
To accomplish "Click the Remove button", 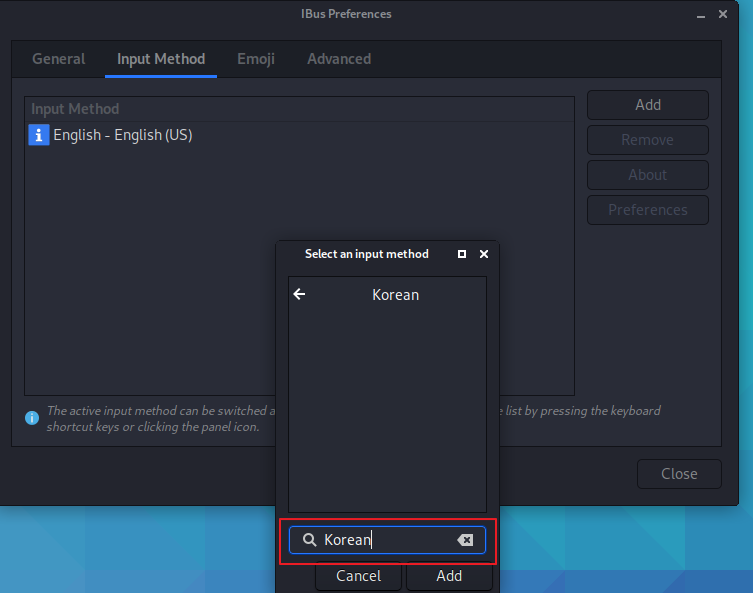I will pos(648,140).
